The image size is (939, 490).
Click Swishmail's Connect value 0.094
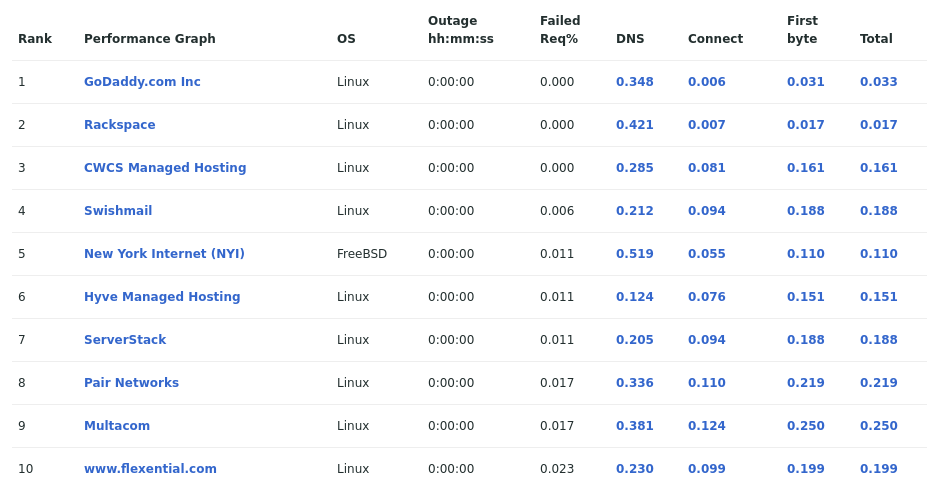(x=707, y=211)
